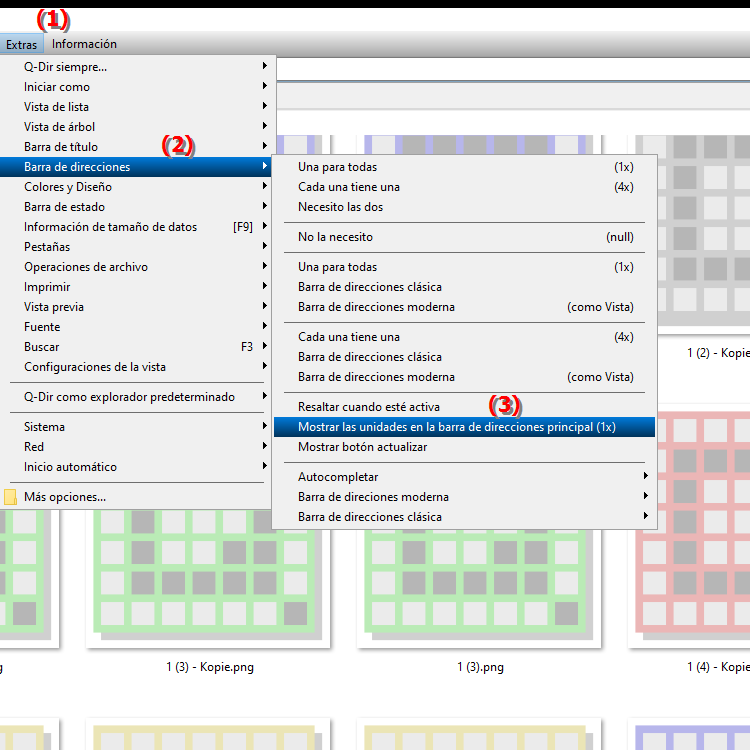Open the Red submenu

(136, 447)
